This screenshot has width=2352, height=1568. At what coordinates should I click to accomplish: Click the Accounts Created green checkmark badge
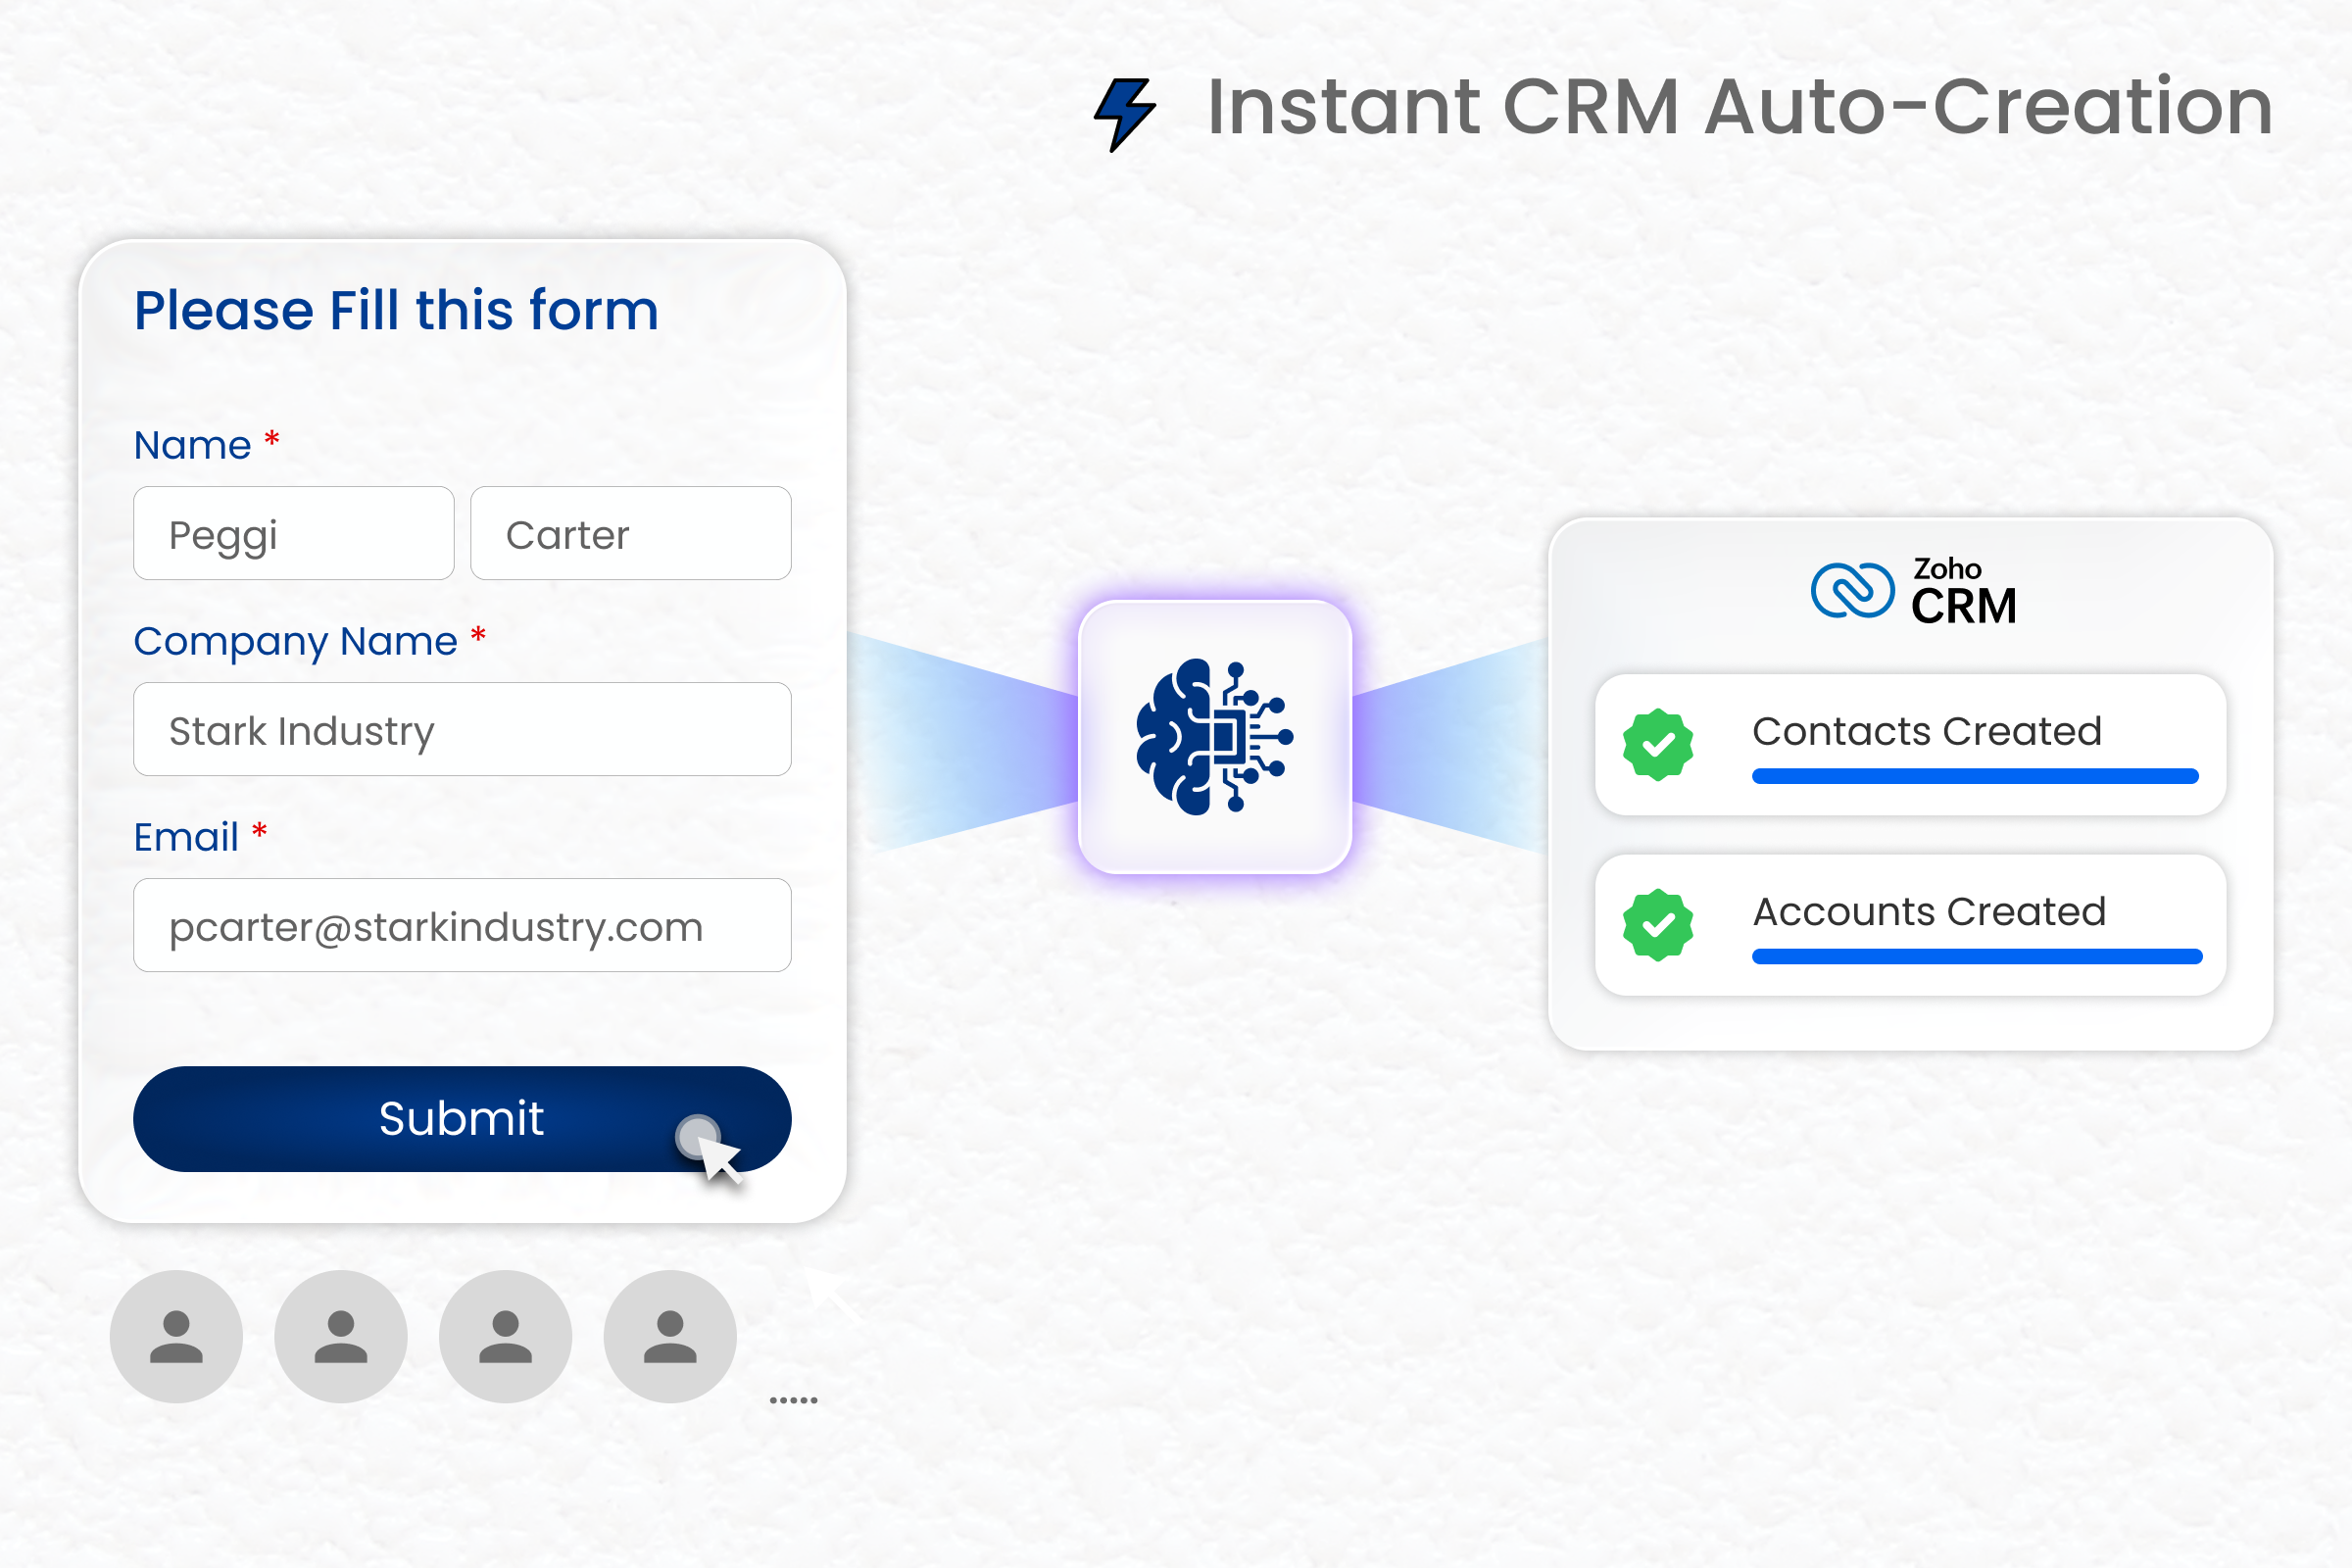tap(1658, 925)
